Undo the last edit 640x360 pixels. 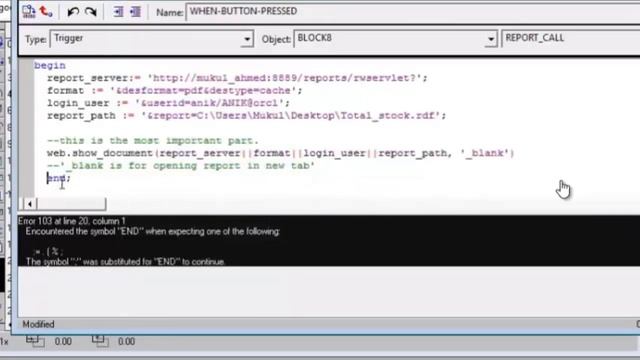click(73, 12)
